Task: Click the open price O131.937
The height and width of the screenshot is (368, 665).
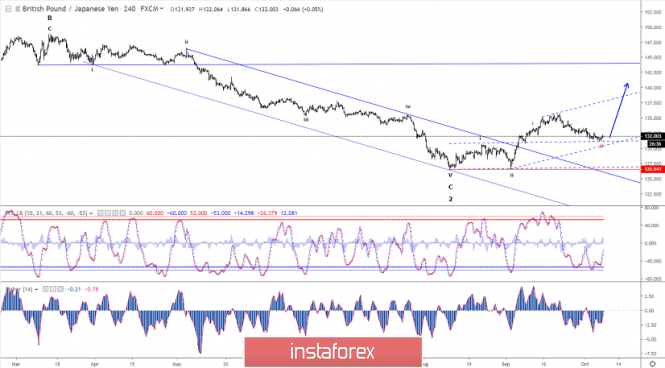Action: coord(182,9)
